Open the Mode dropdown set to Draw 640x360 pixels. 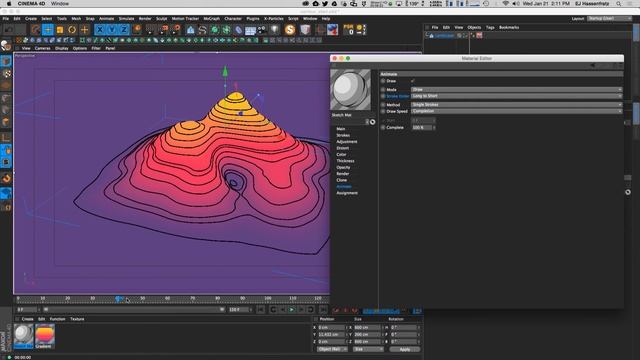pos(516,89)
